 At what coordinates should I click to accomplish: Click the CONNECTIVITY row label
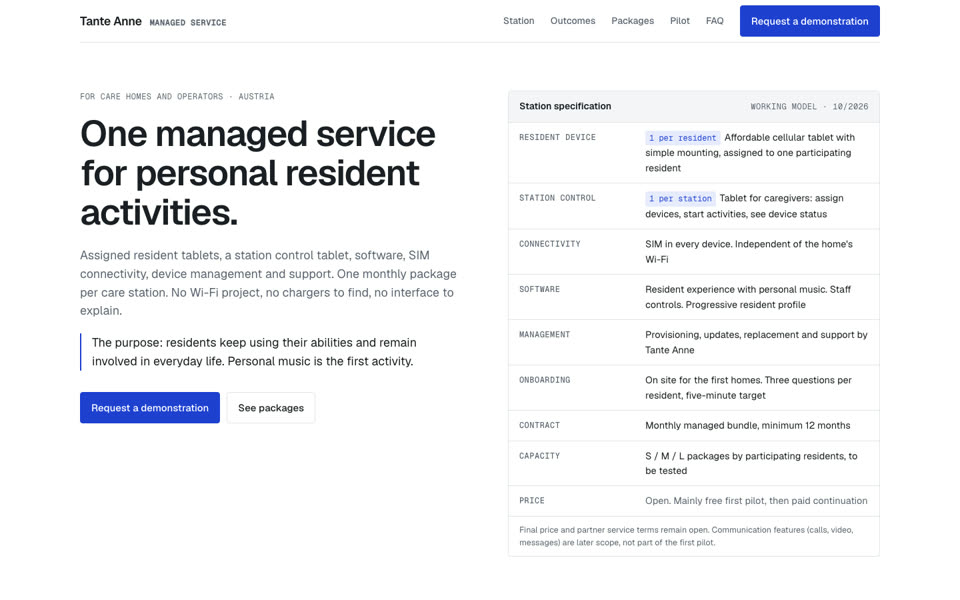550,244
